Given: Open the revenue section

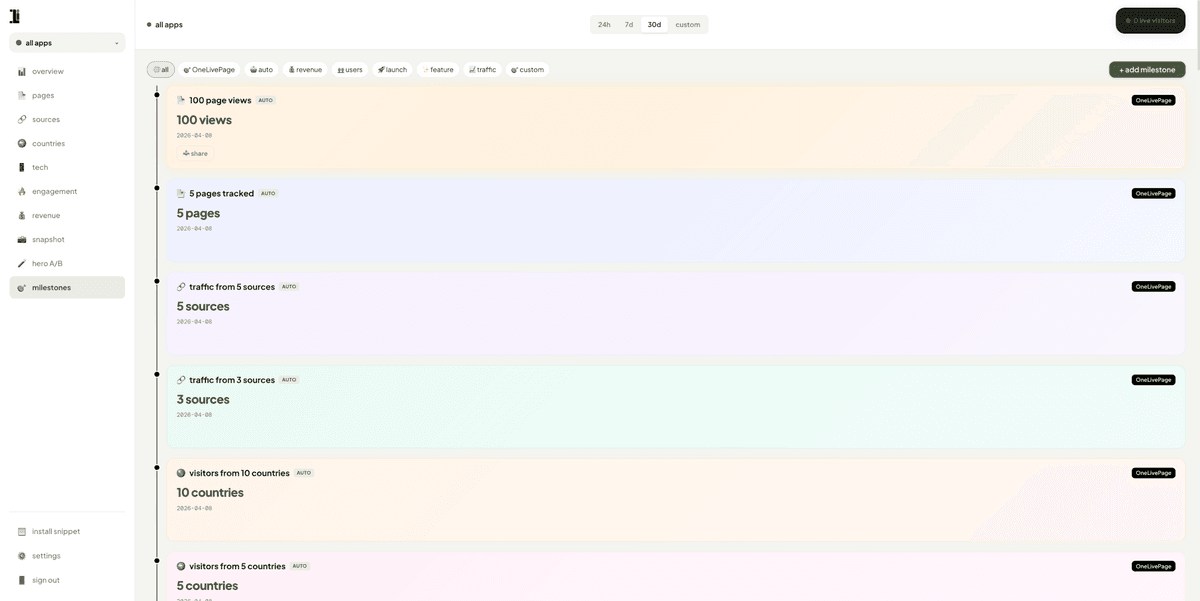Looking at the screenshot, I should (45, 215).
